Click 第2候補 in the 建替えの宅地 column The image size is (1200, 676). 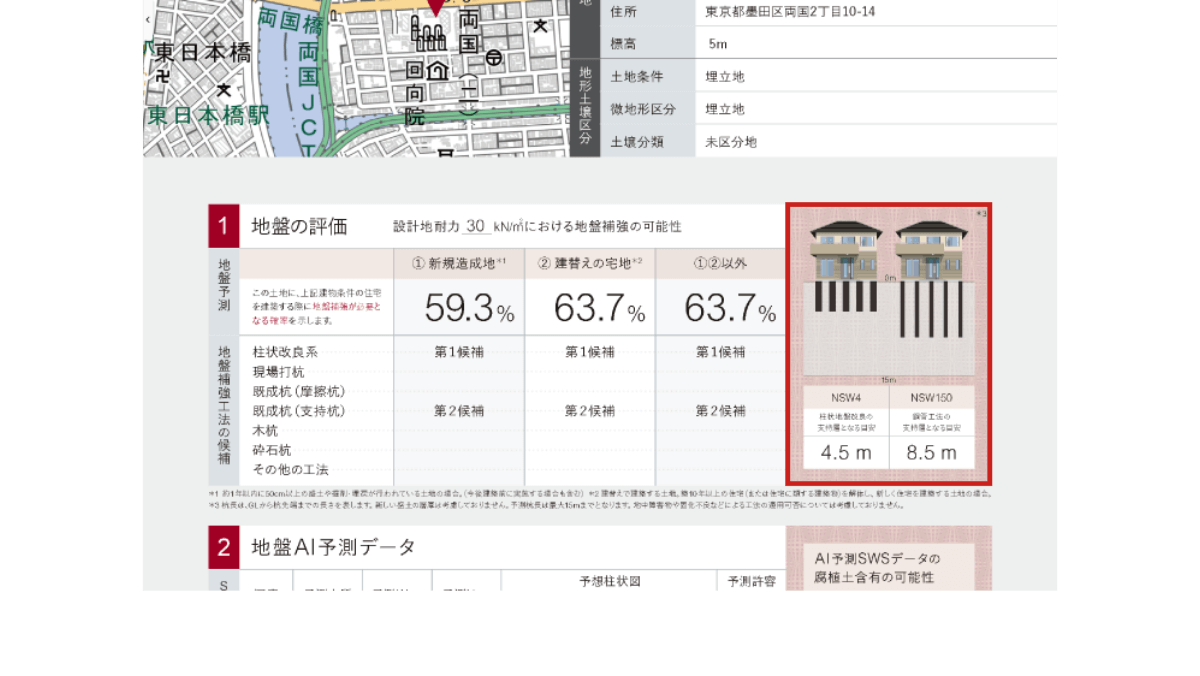pos(590,411)
